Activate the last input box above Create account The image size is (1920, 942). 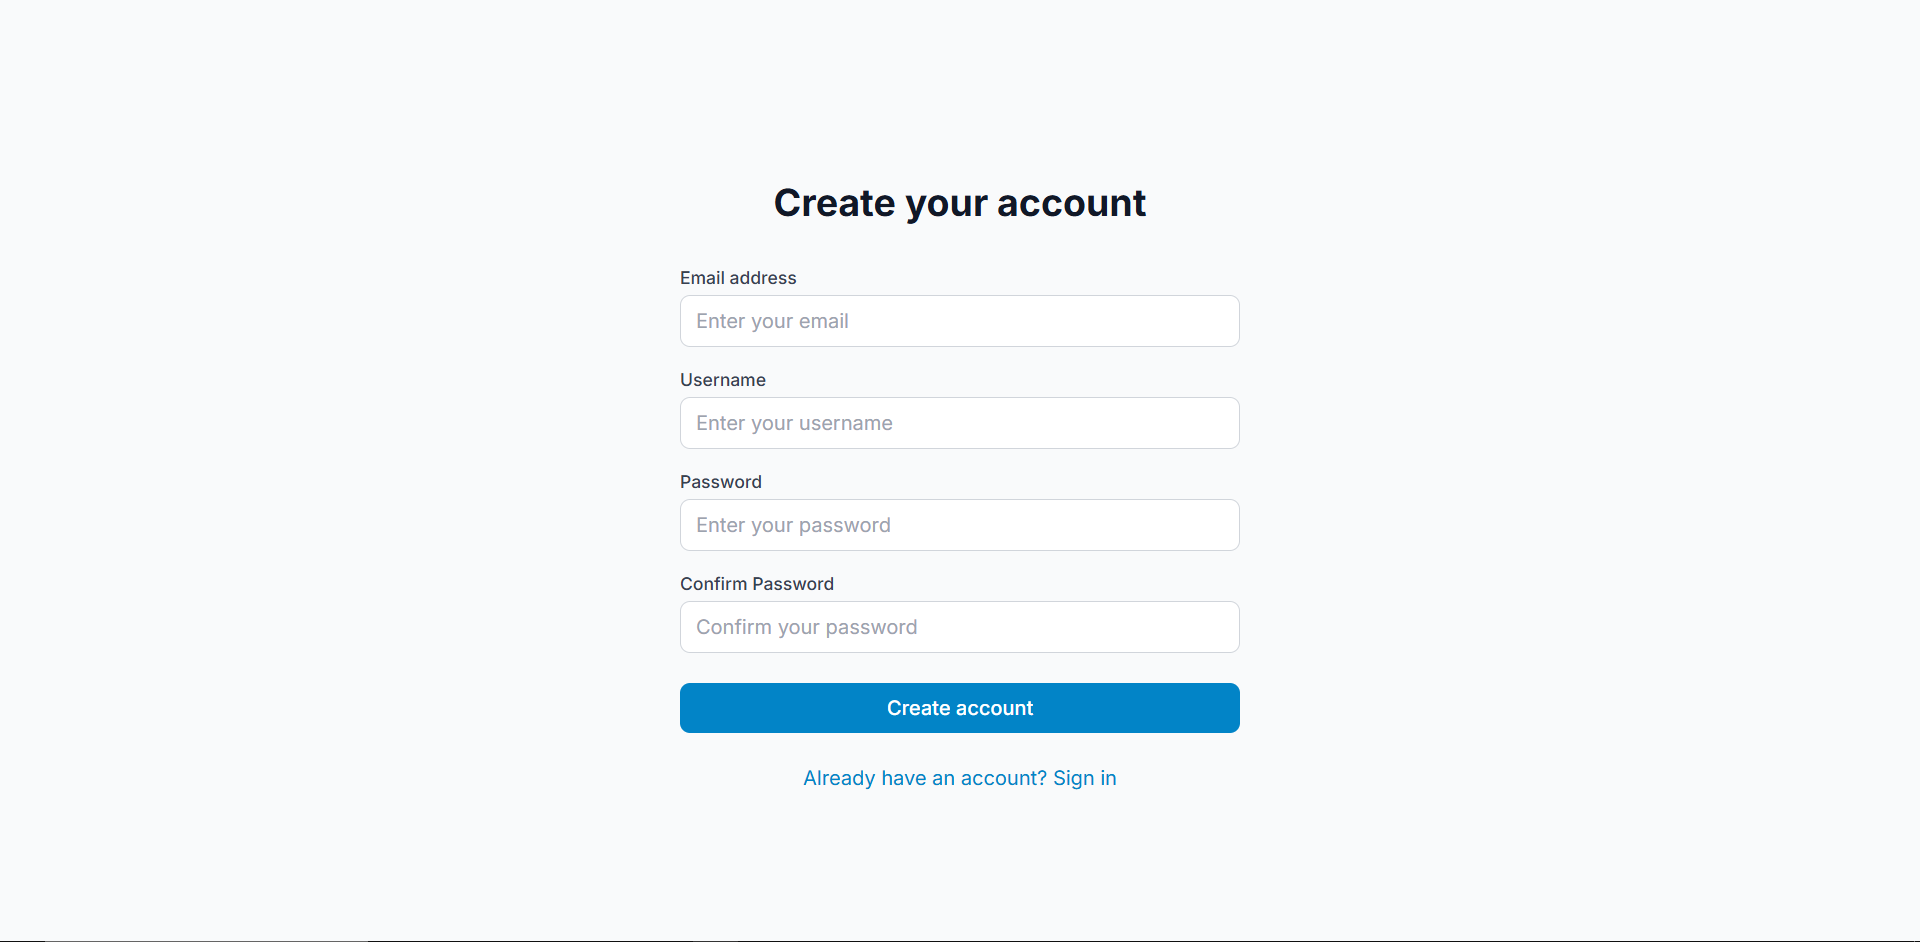[959, 627]
